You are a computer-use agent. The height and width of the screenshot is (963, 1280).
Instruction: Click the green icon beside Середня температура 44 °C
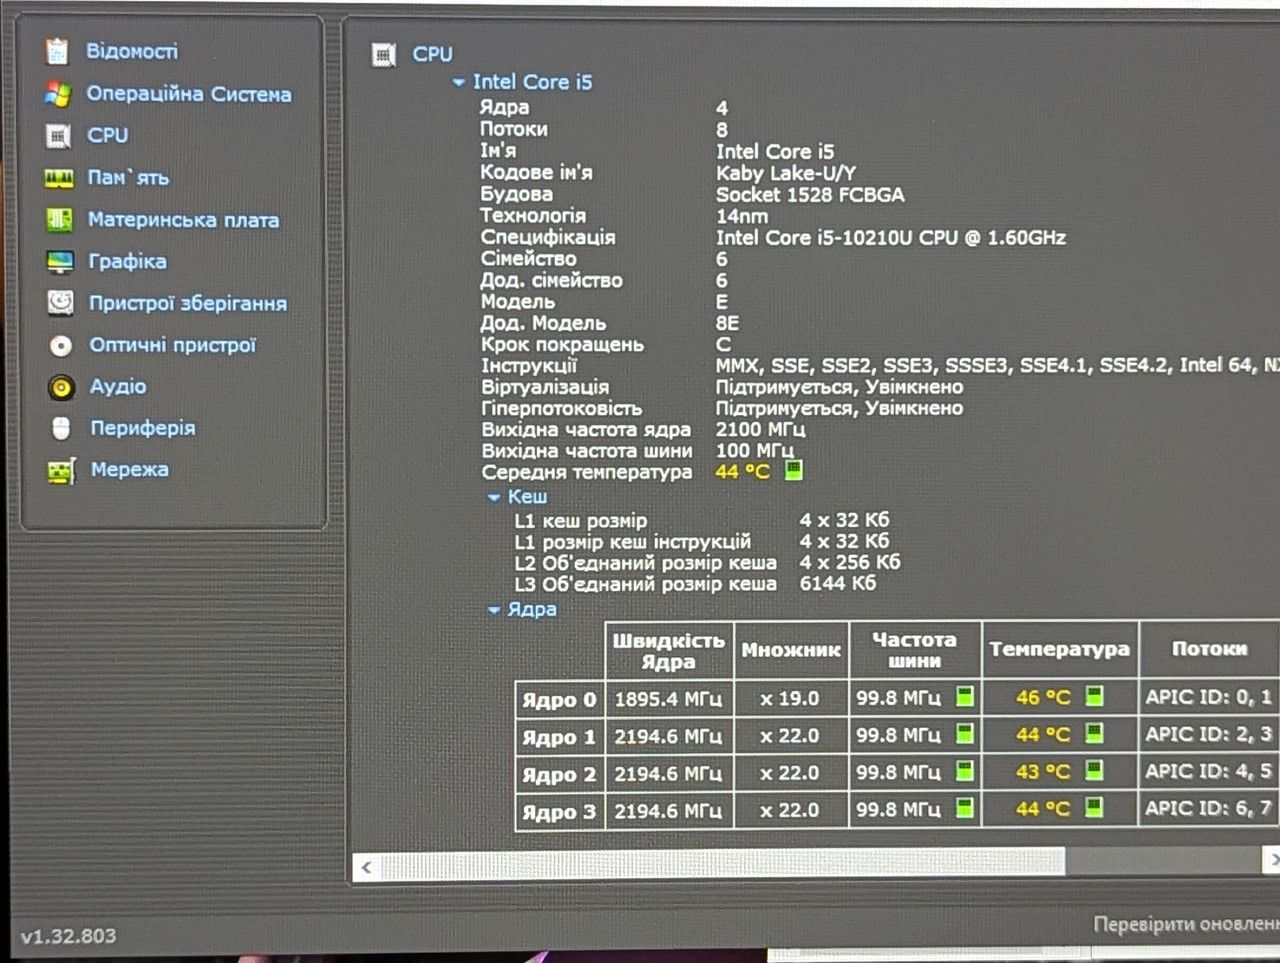(x=793, y=470)
